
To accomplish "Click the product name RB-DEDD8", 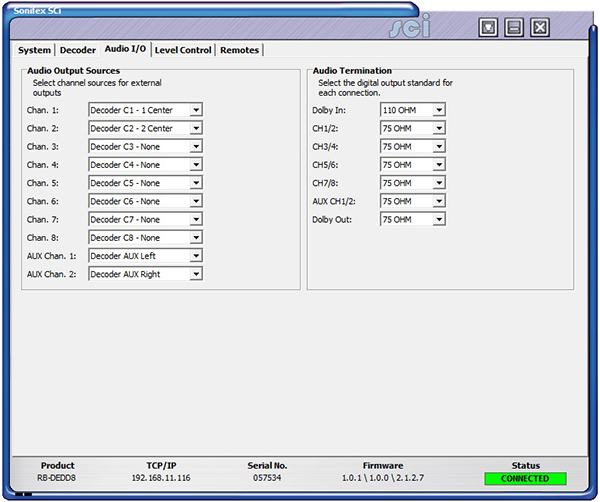I will pos(57,478).
